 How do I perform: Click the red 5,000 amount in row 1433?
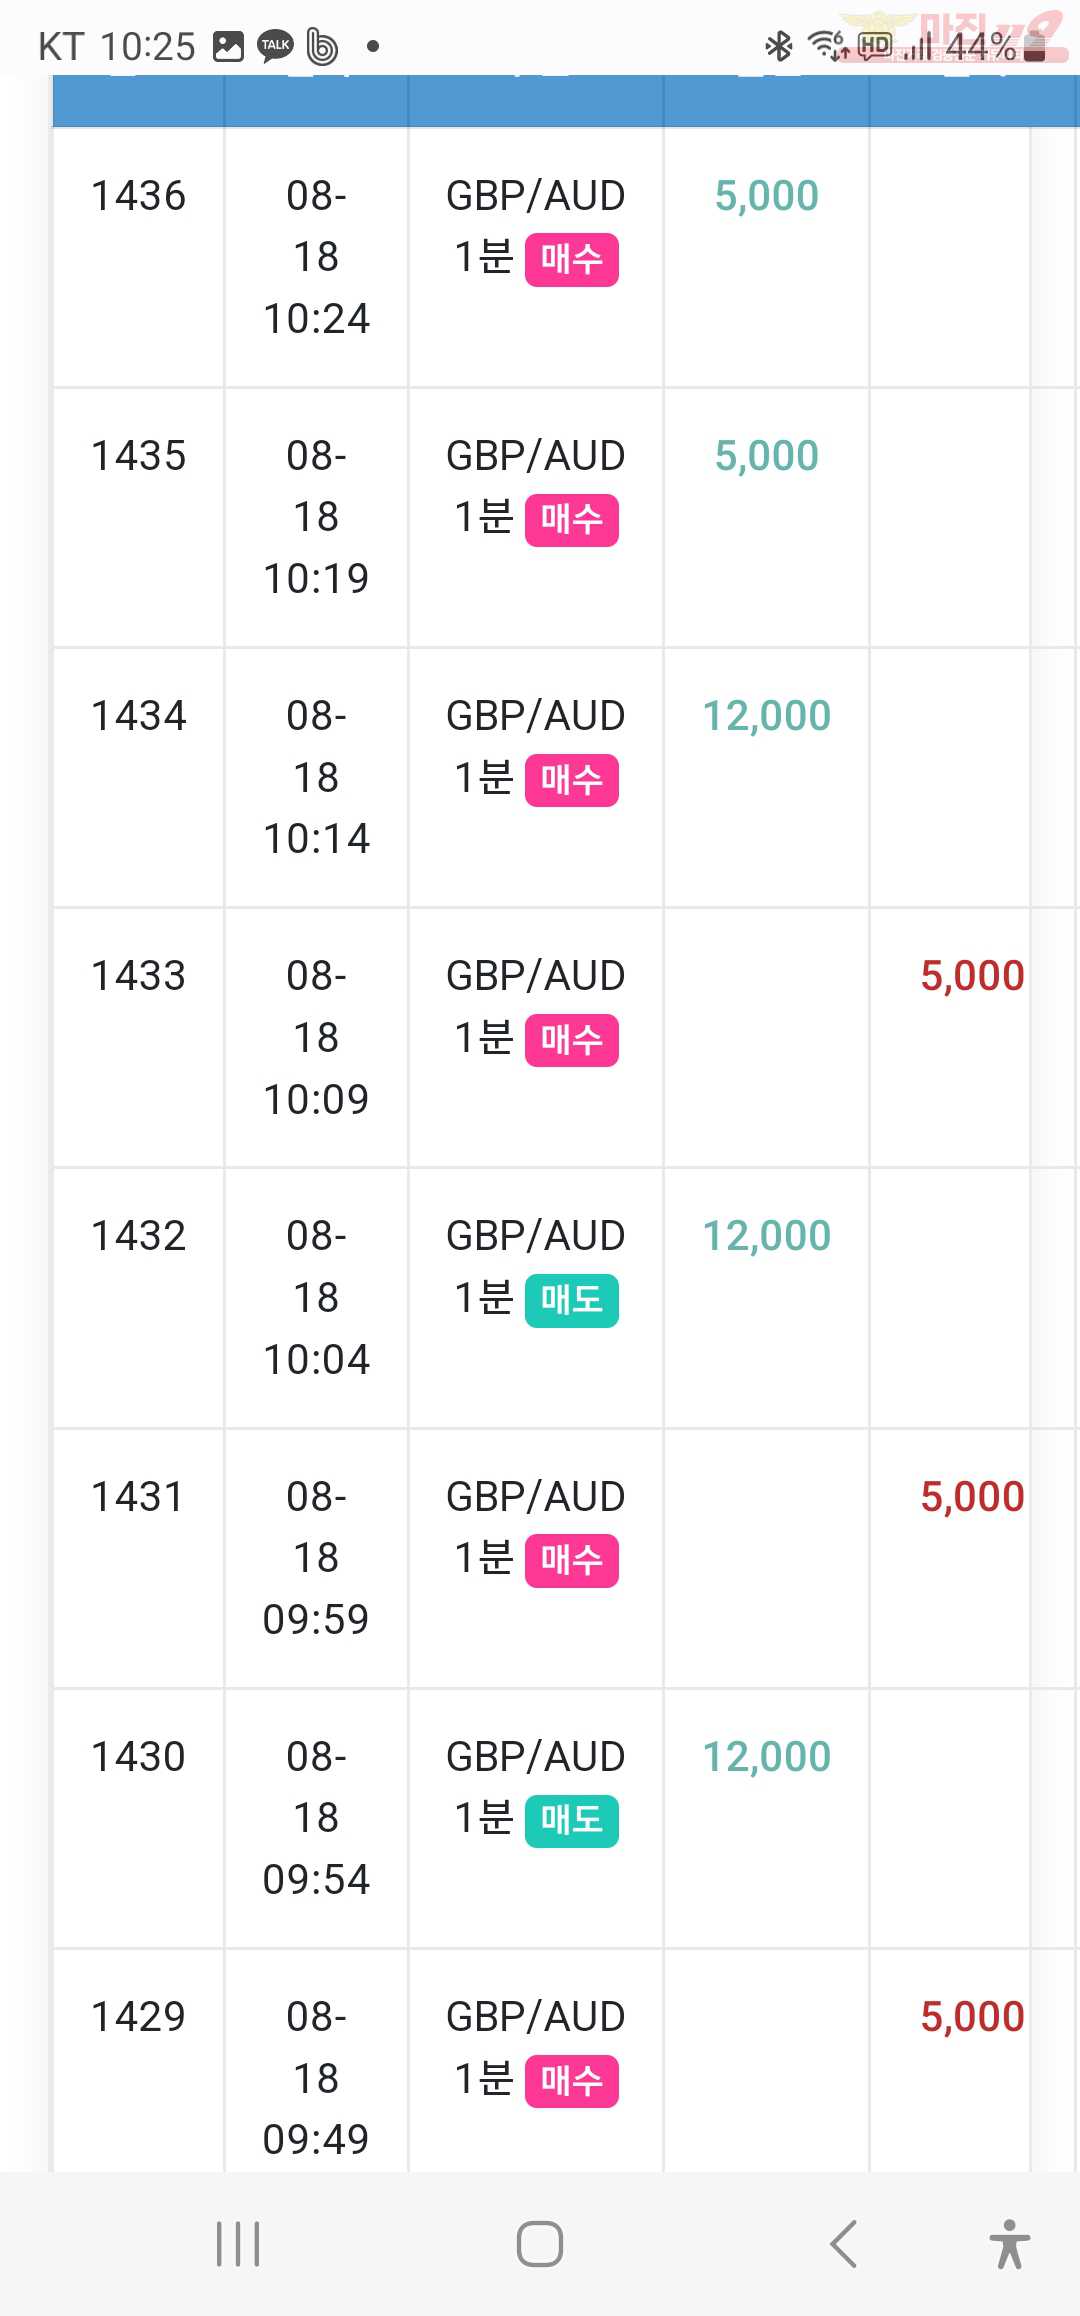(x=972, y=976)
